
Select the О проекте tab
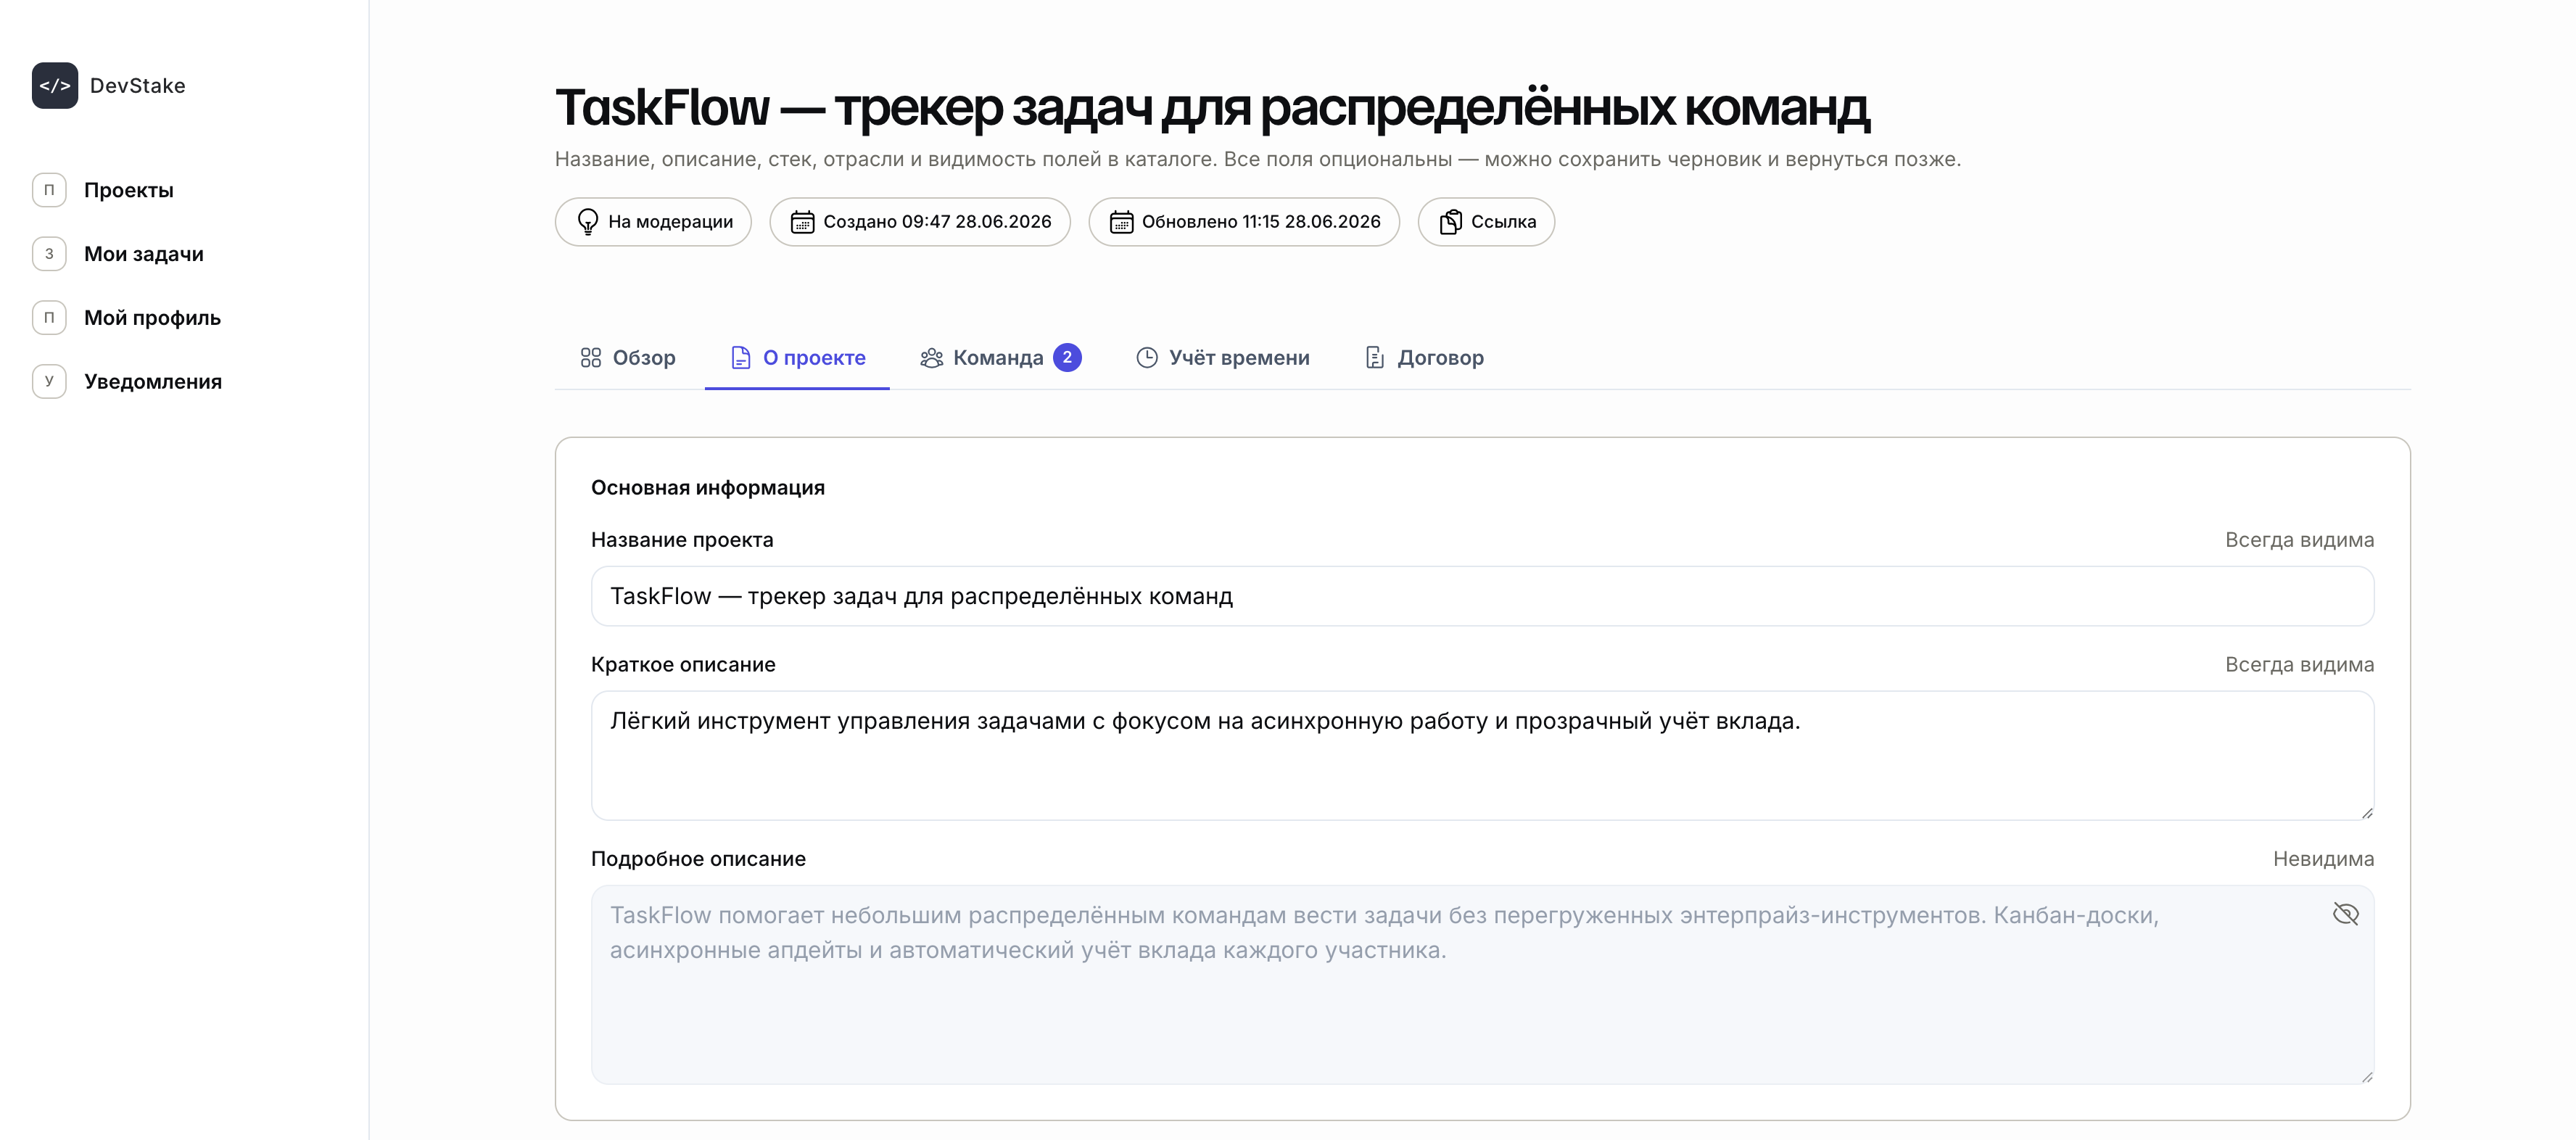click(x=797, y=358)
